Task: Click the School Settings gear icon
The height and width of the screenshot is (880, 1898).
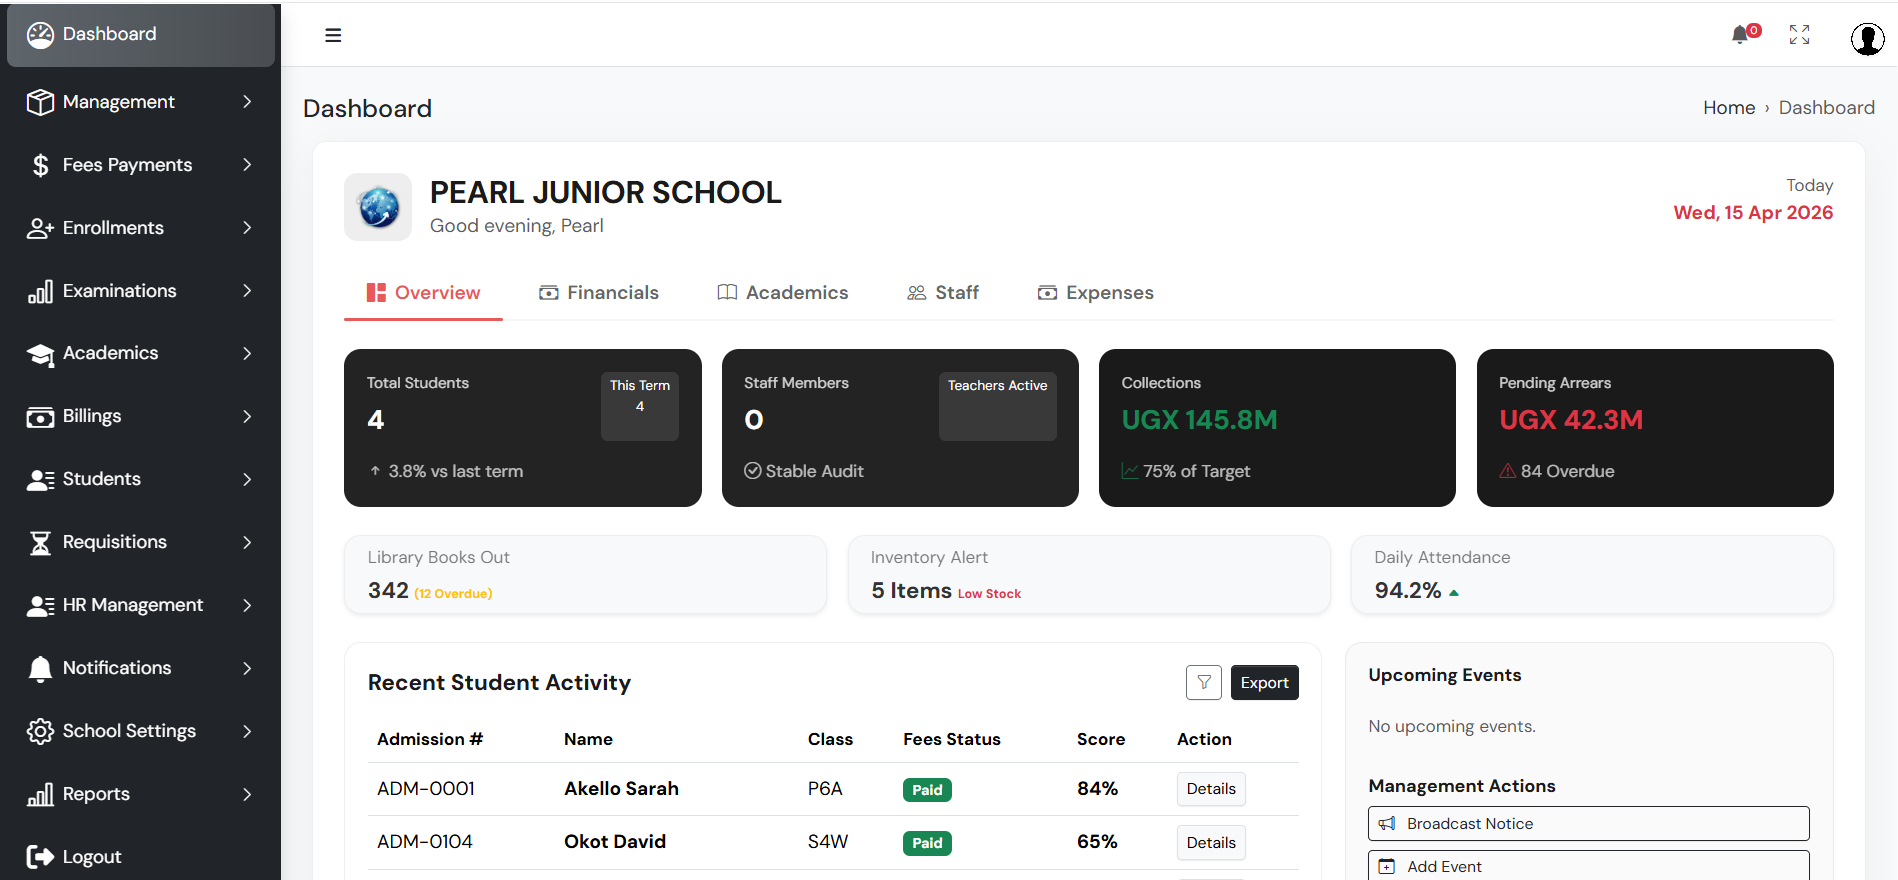Action: click(40, 731)
